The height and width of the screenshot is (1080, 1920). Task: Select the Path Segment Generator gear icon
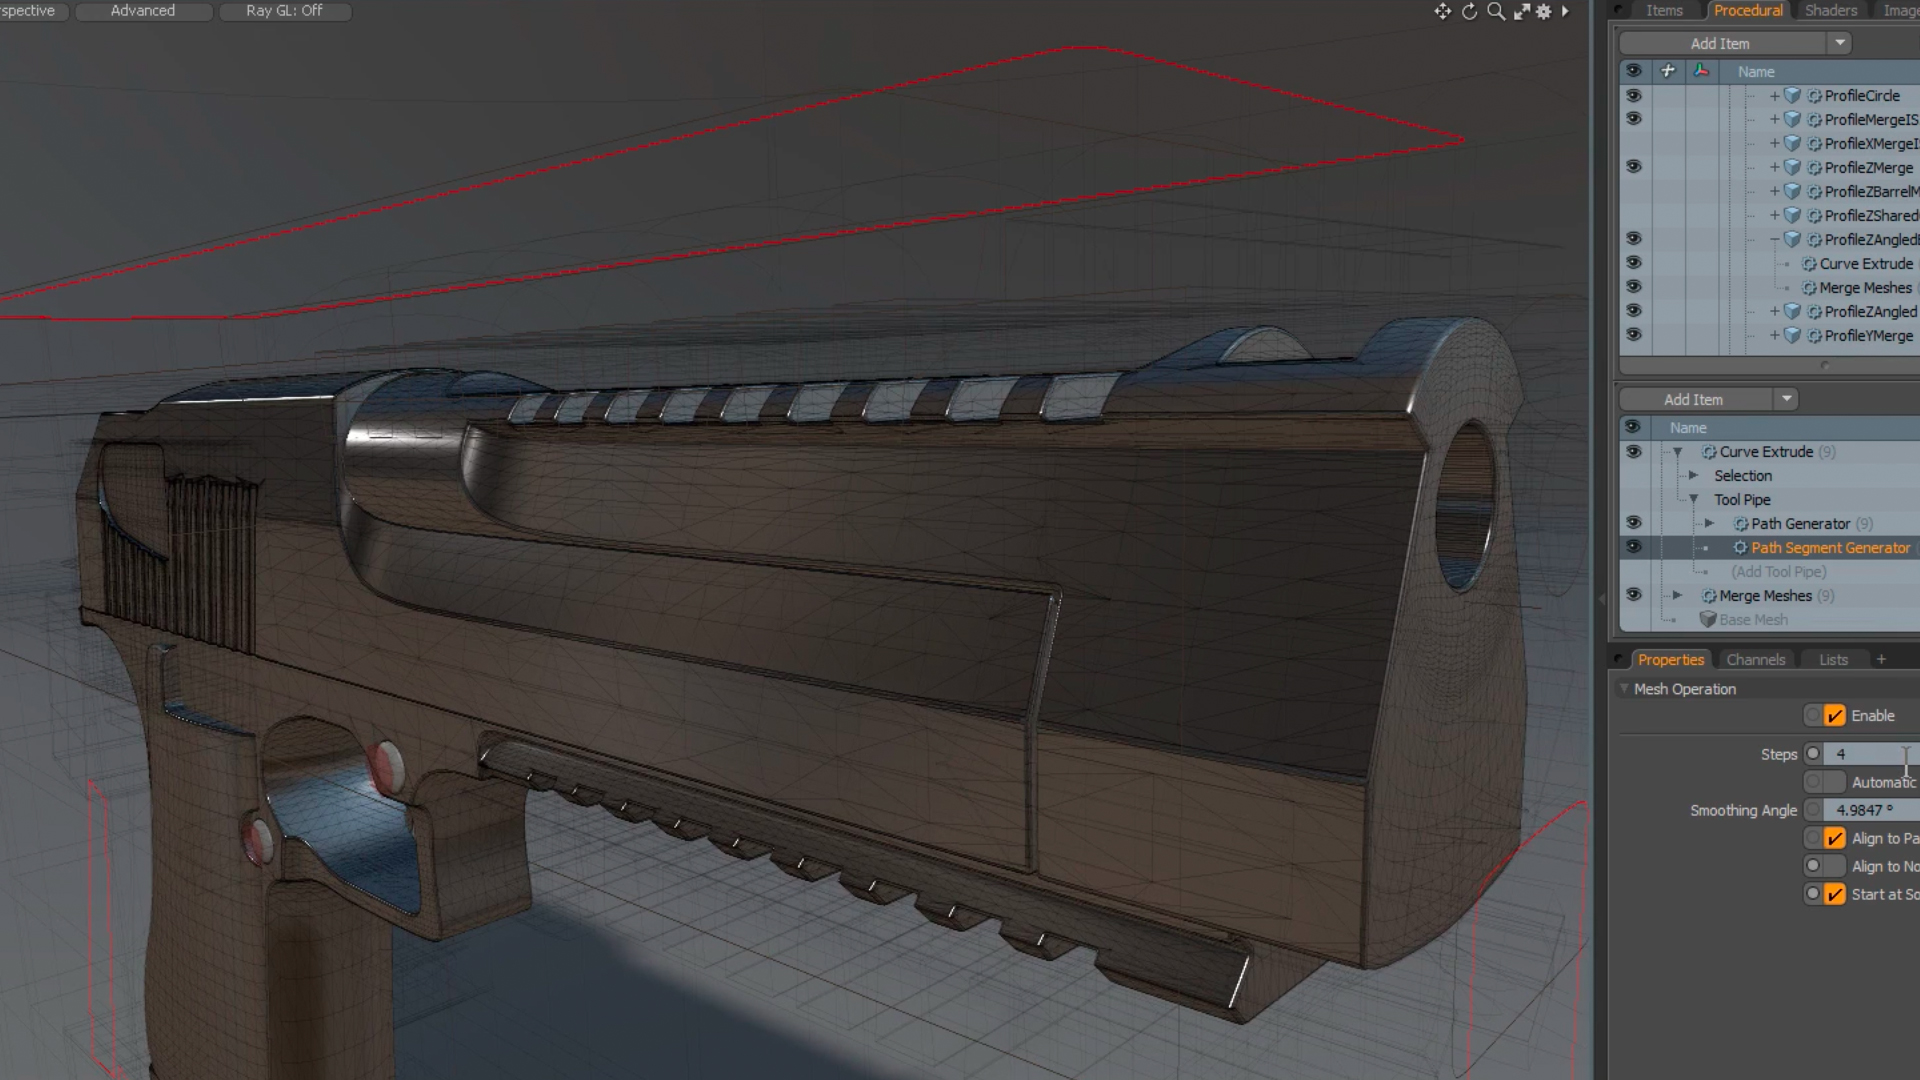point(1740,547)
